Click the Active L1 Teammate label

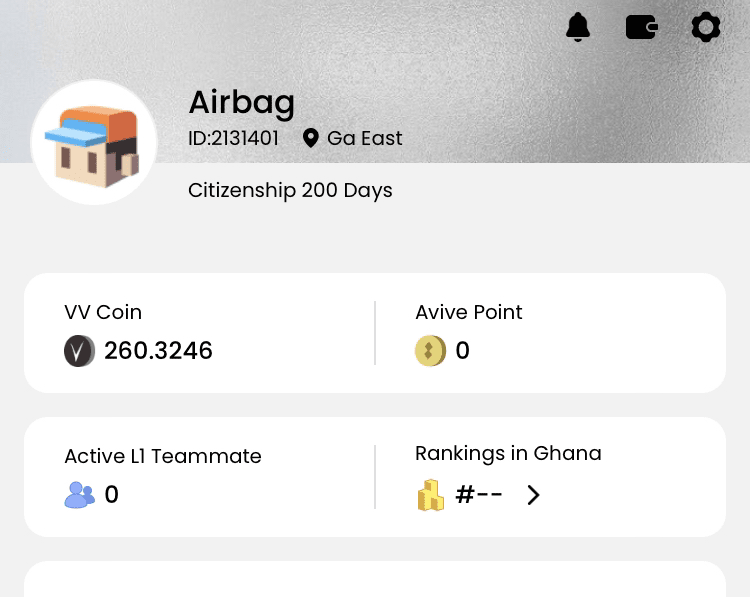(162, 456)
